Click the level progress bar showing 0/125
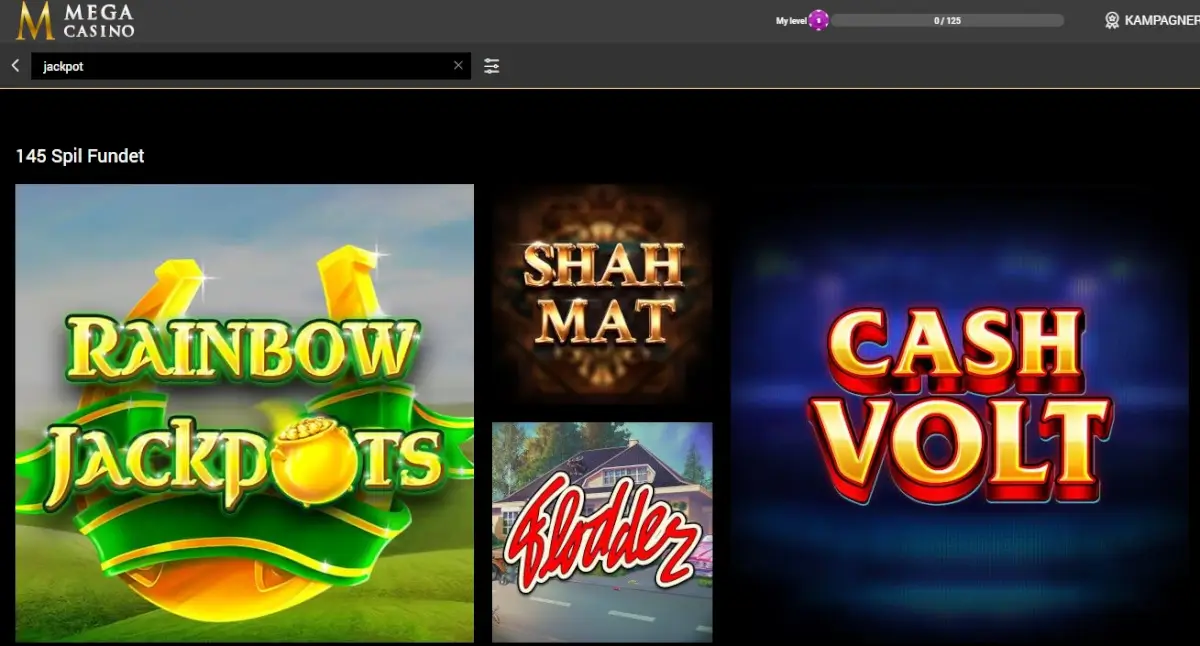This screenshot has height=646, width=1200. pos(950,19)
